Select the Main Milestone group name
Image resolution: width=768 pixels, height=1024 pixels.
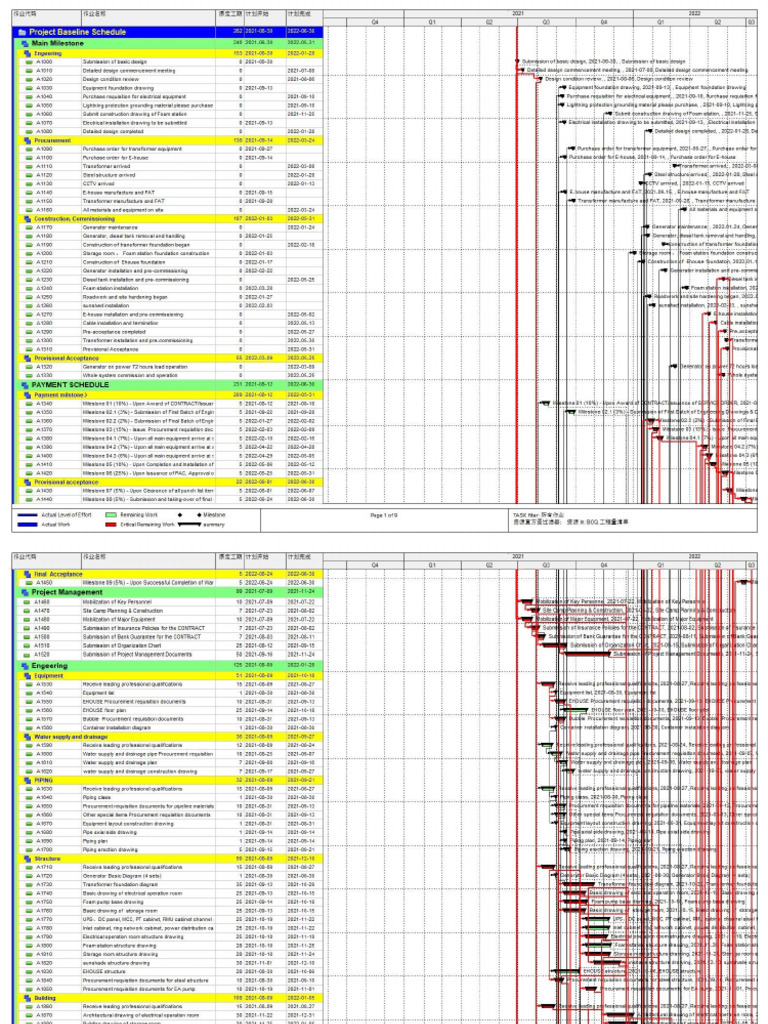[x=57, y=44]
